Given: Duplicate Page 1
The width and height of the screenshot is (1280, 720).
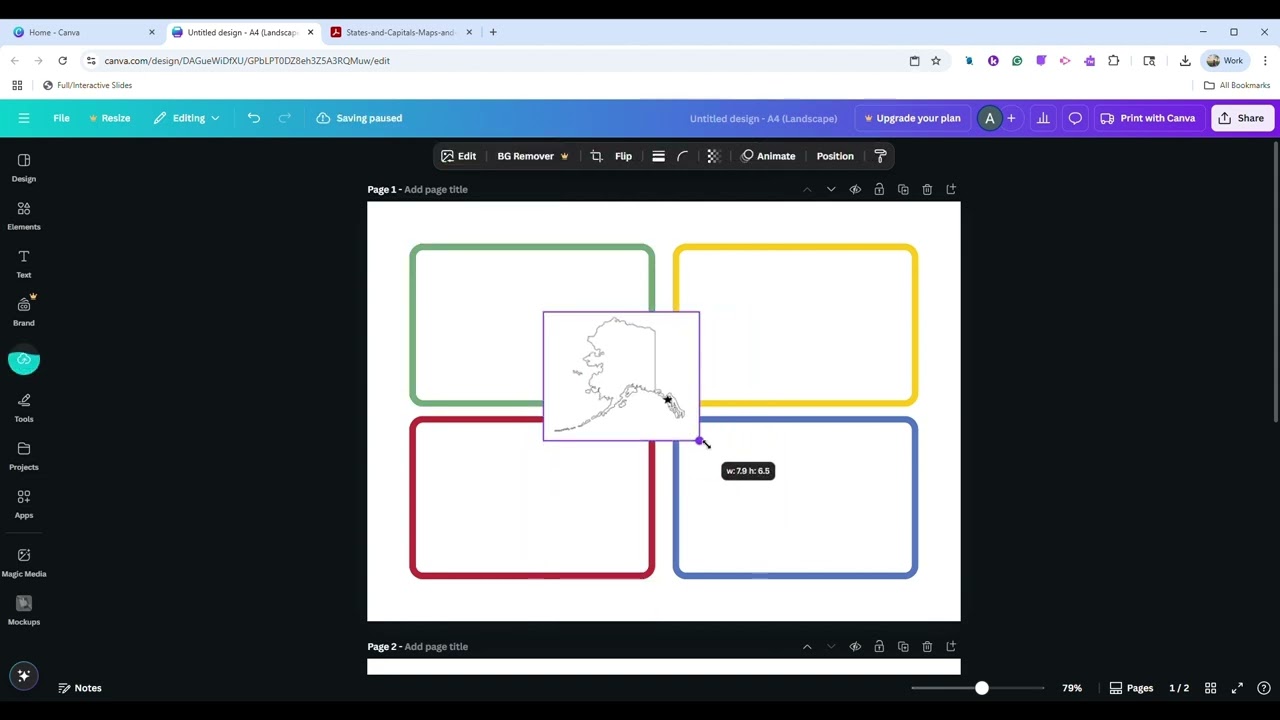Looking at the screenshot, I should click(x=903, y=189).
